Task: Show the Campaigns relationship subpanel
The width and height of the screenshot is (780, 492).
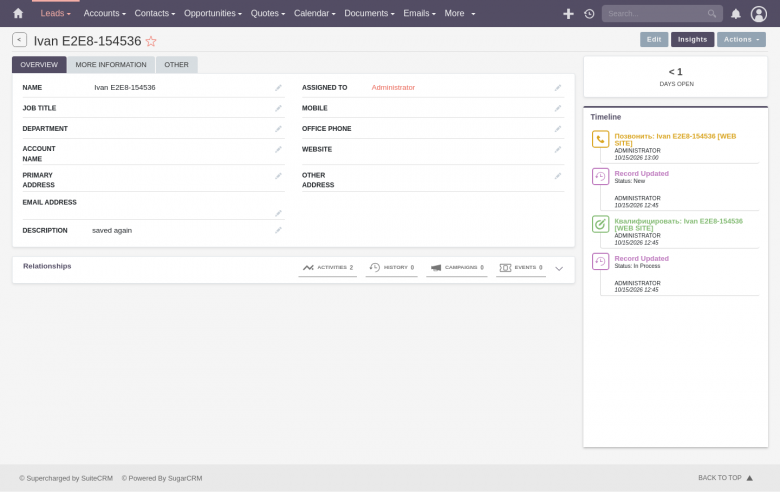Action: [x=457, y=268]
